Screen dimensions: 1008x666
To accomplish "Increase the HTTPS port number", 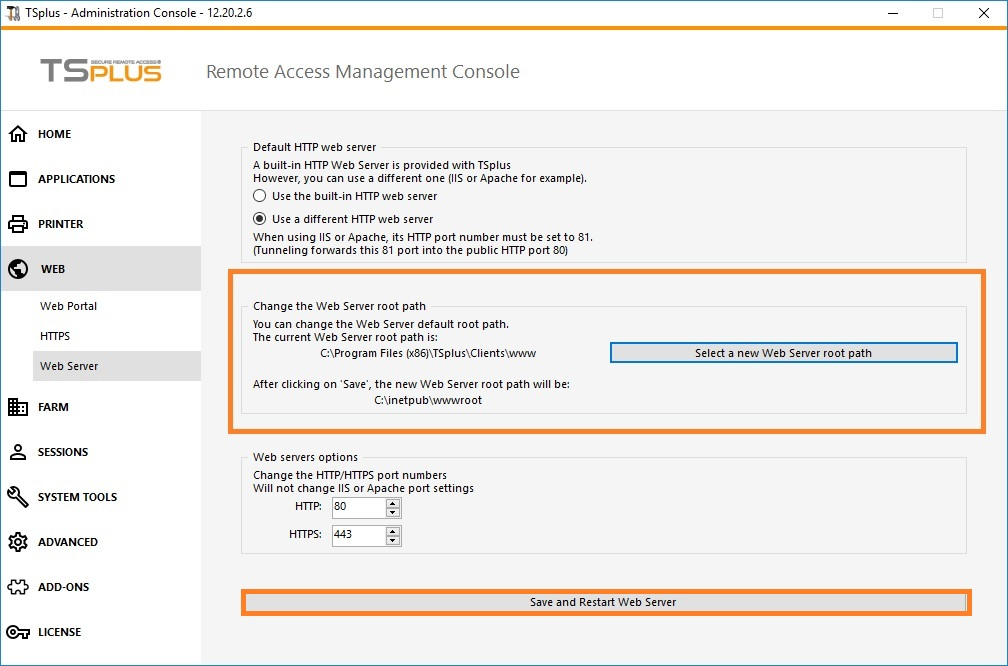I will point(393,531).
